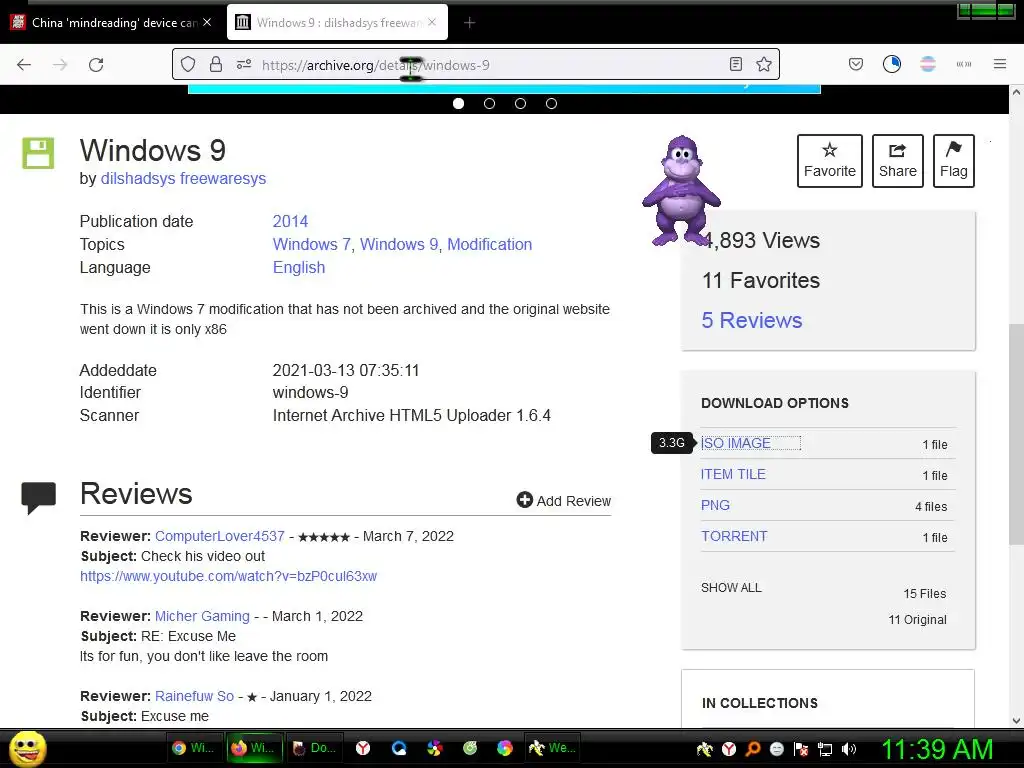The image size is (1024, 768).
Task: Open reviewer ComputerLover4537 profile
Action: [219, 536]
